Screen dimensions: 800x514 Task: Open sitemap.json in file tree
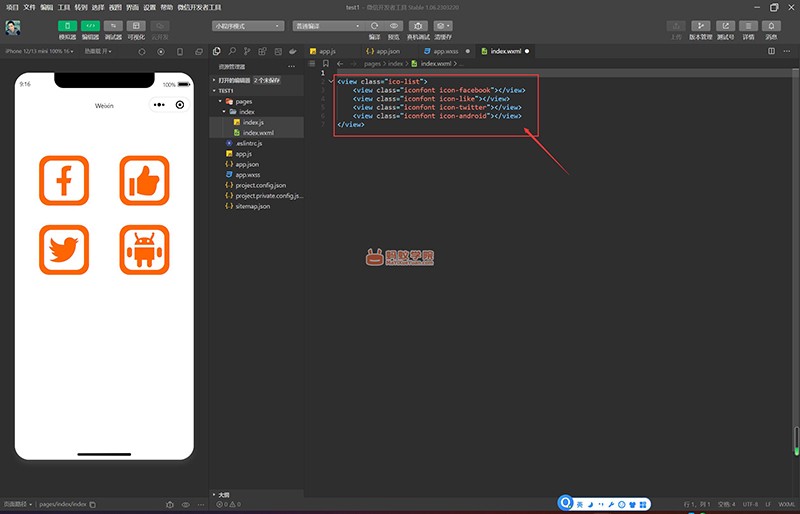pyautogui.click(x=257, y=206)
